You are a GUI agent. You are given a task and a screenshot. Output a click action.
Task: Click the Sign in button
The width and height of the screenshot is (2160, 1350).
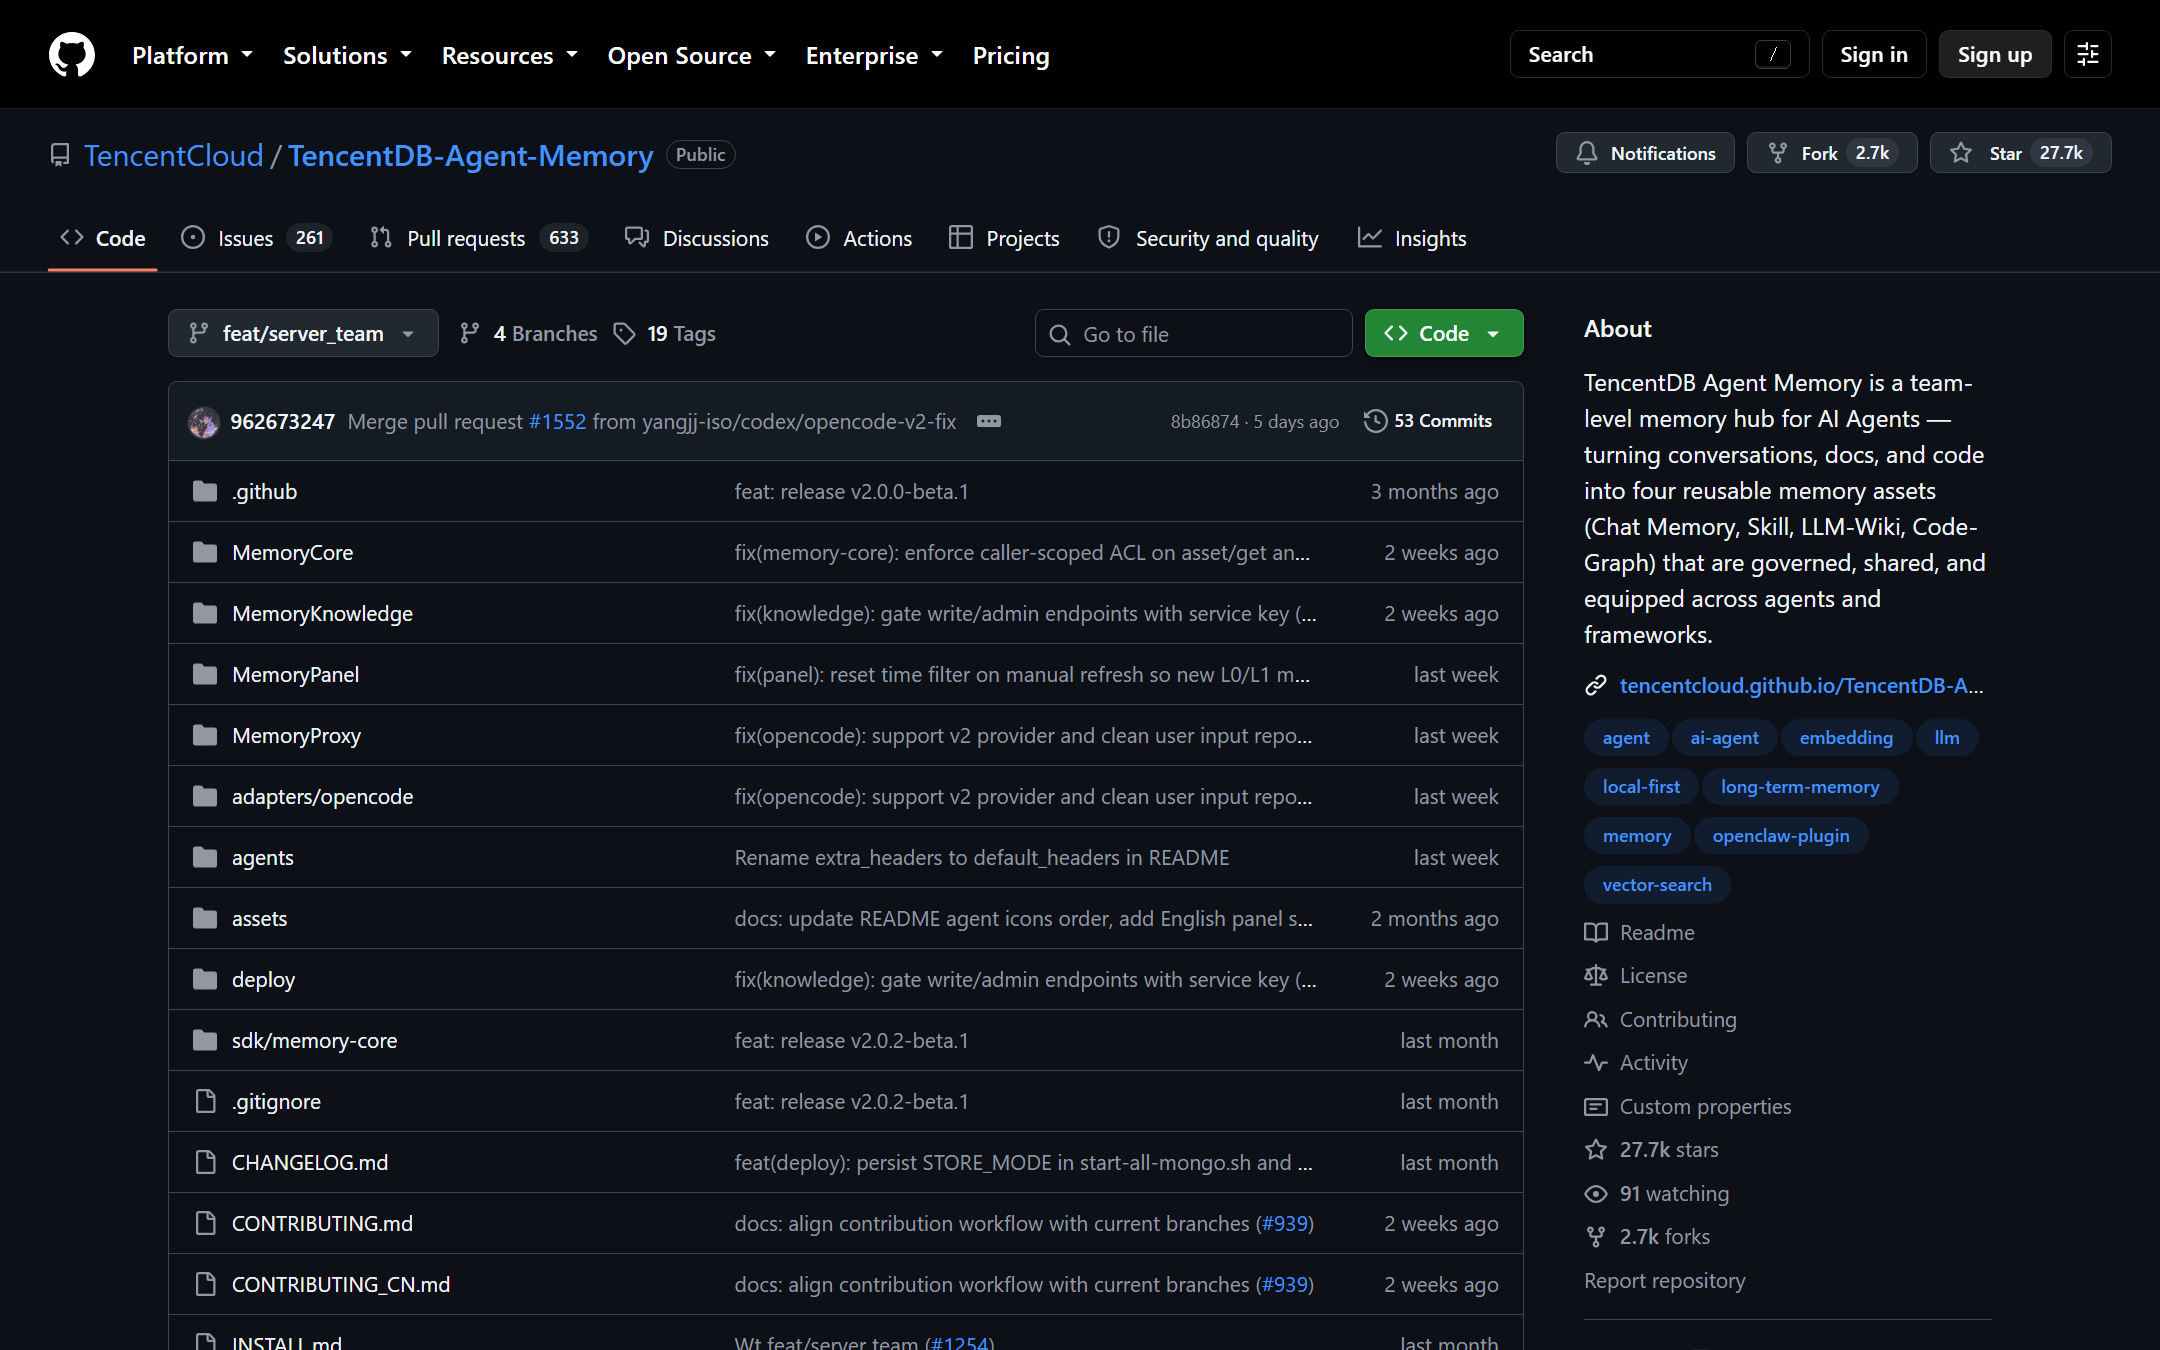tap(1874, 54)
